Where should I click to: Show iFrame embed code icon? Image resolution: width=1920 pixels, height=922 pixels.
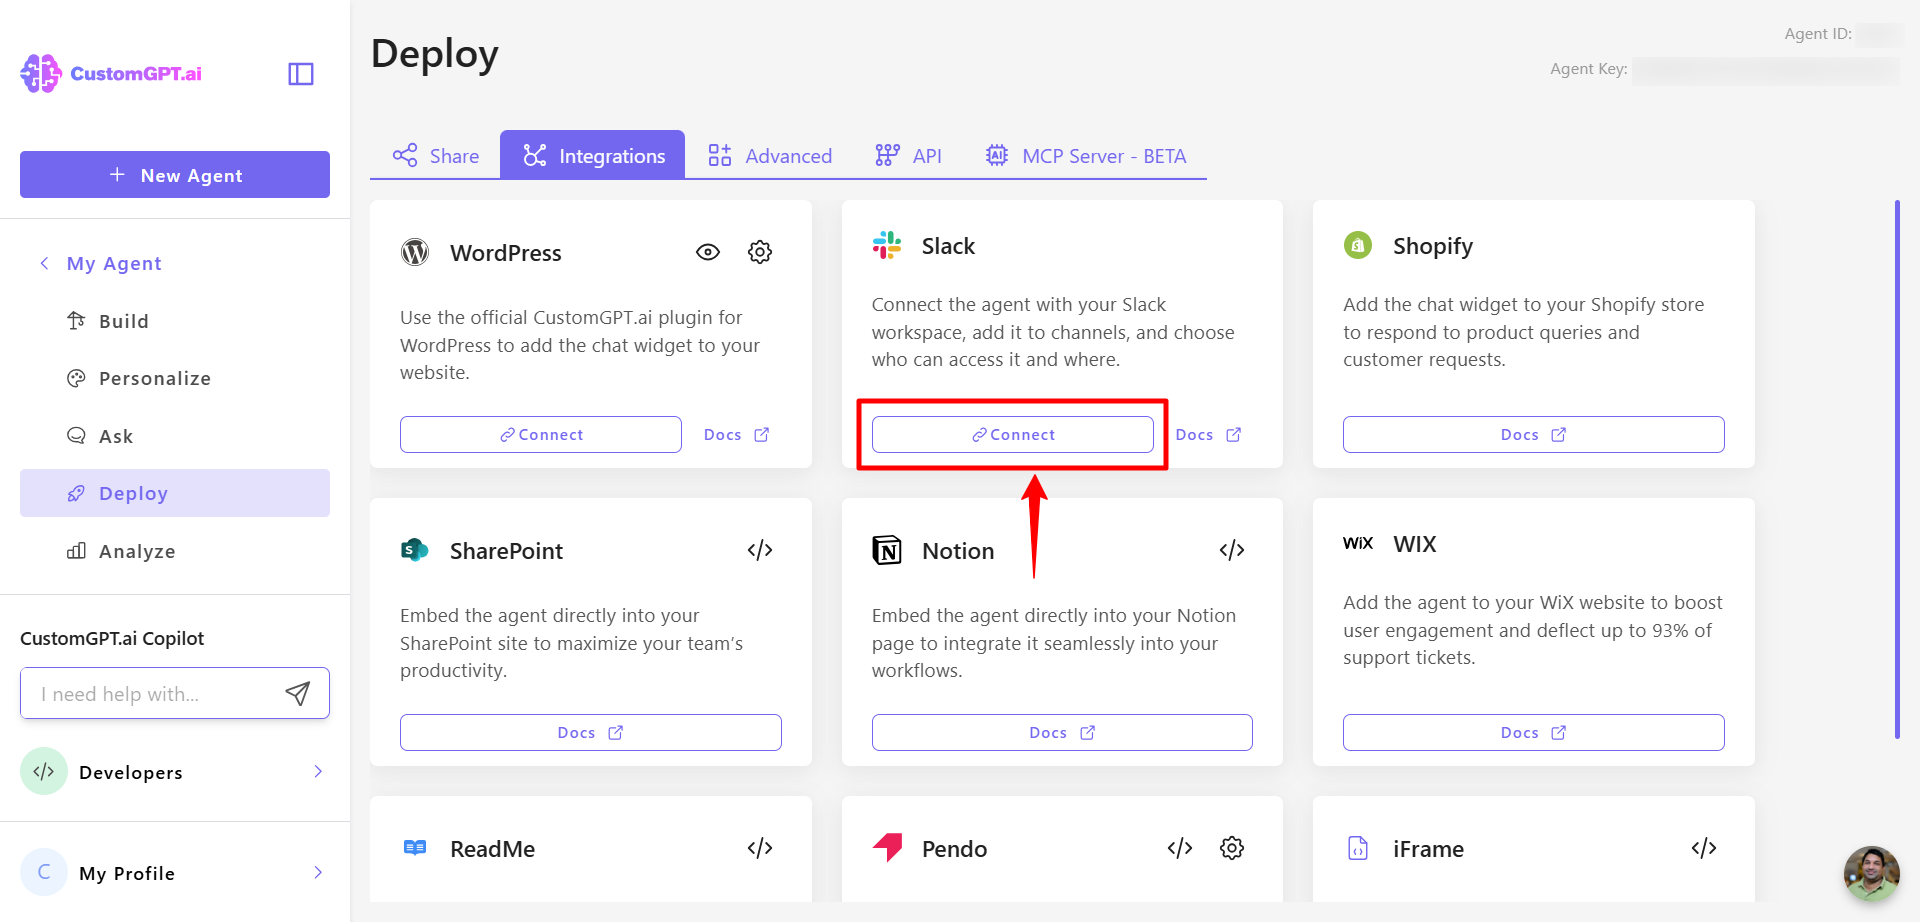tap(1704, 848)
